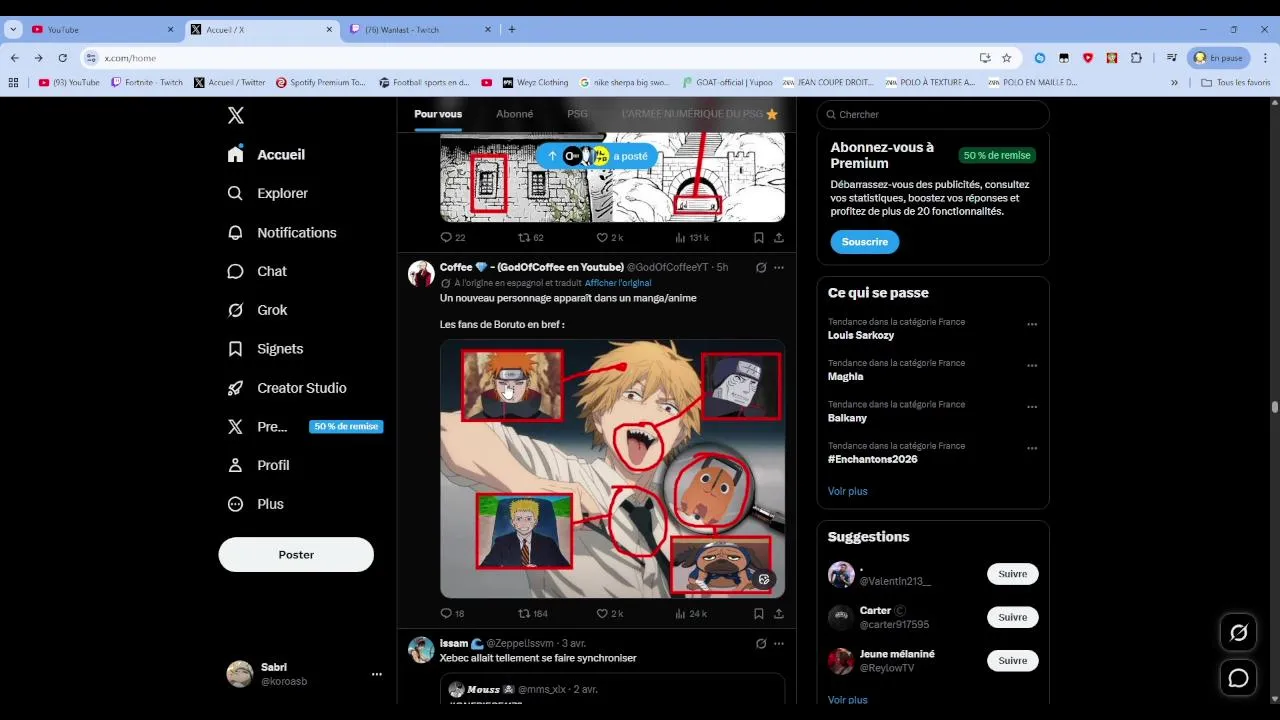1280x720 pixels.
Task: Open Signets bookmarks page
Action: 266,349
